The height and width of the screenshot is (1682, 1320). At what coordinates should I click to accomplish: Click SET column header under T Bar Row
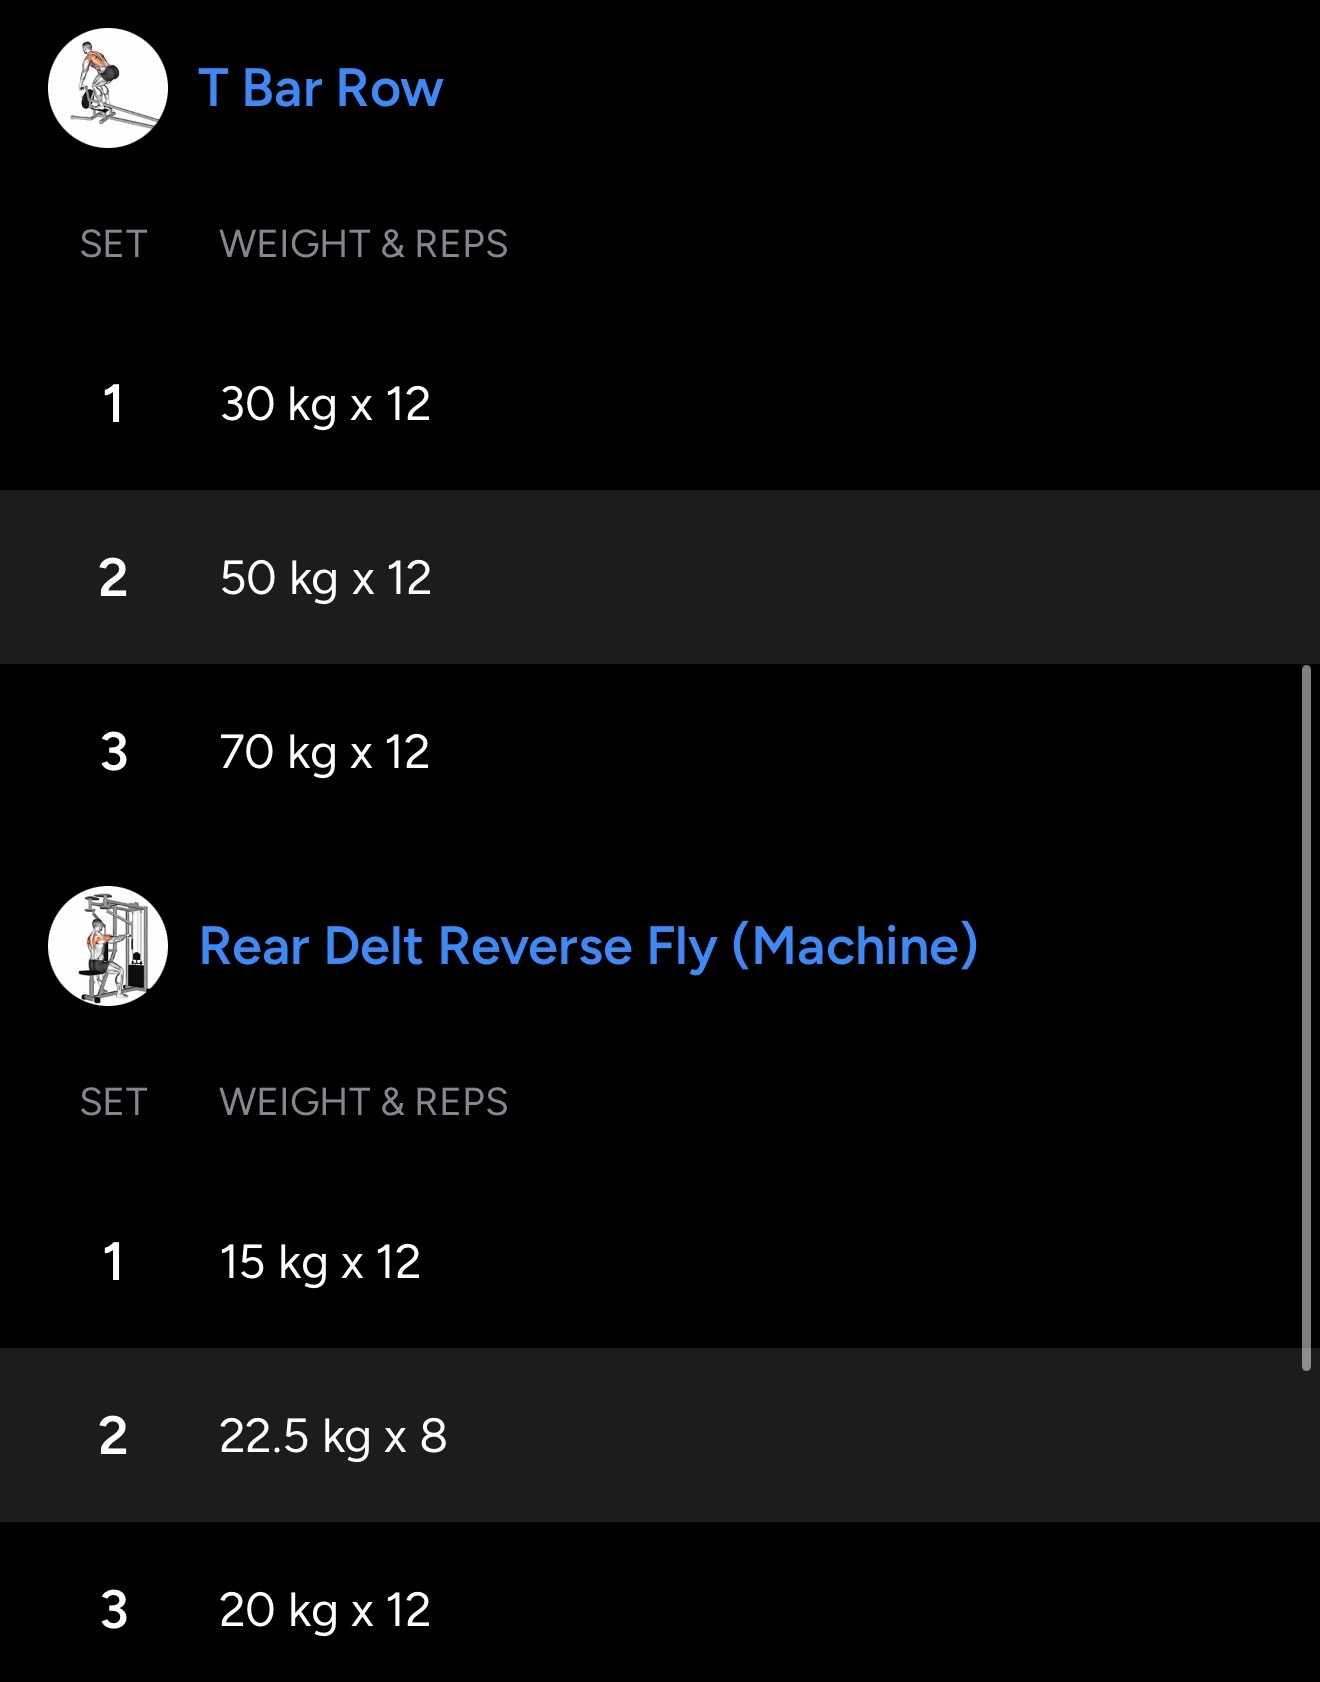(x=113, y=244)
